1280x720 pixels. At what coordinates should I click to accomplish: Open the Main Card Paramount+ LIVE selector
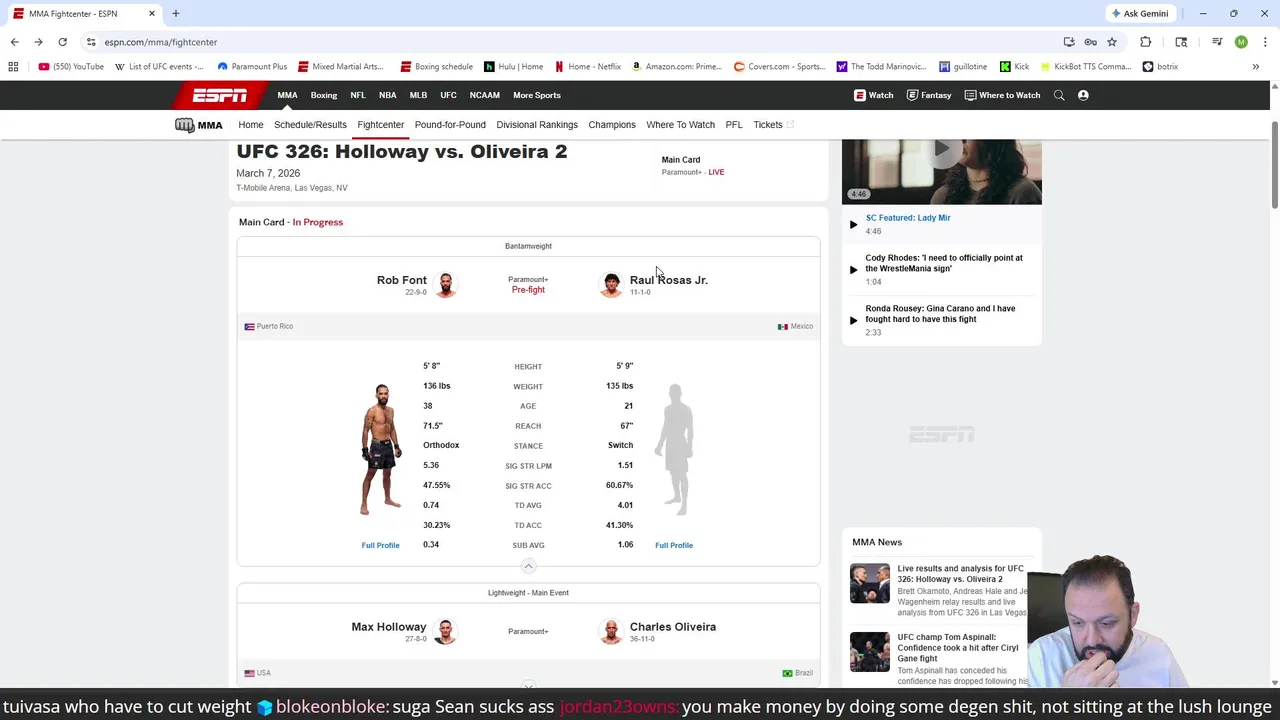(x=693, y=166)
